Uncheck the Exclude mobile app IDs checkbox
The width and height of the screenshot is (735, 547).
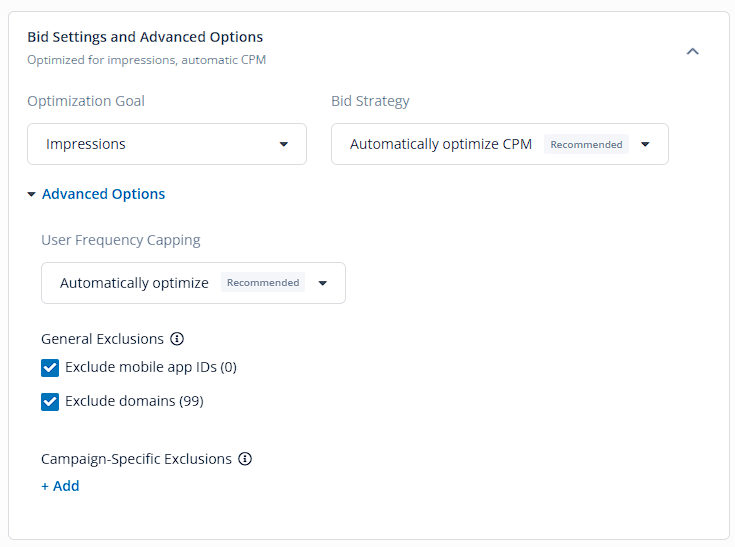pyautogui.click(x=50, y=367)
